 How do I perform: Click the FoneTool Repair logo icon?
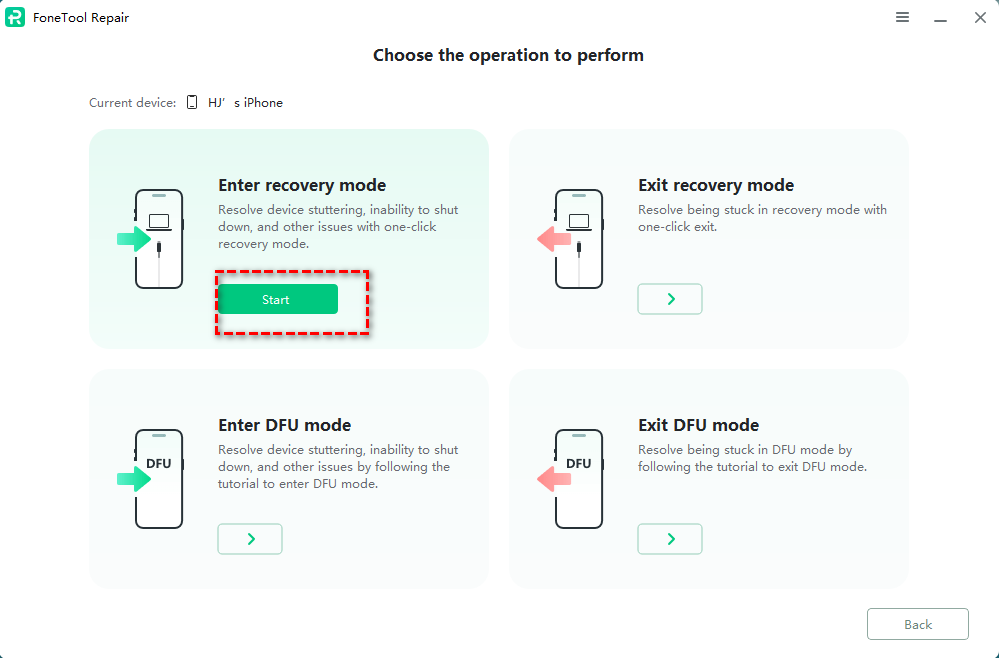pos(15,17)
